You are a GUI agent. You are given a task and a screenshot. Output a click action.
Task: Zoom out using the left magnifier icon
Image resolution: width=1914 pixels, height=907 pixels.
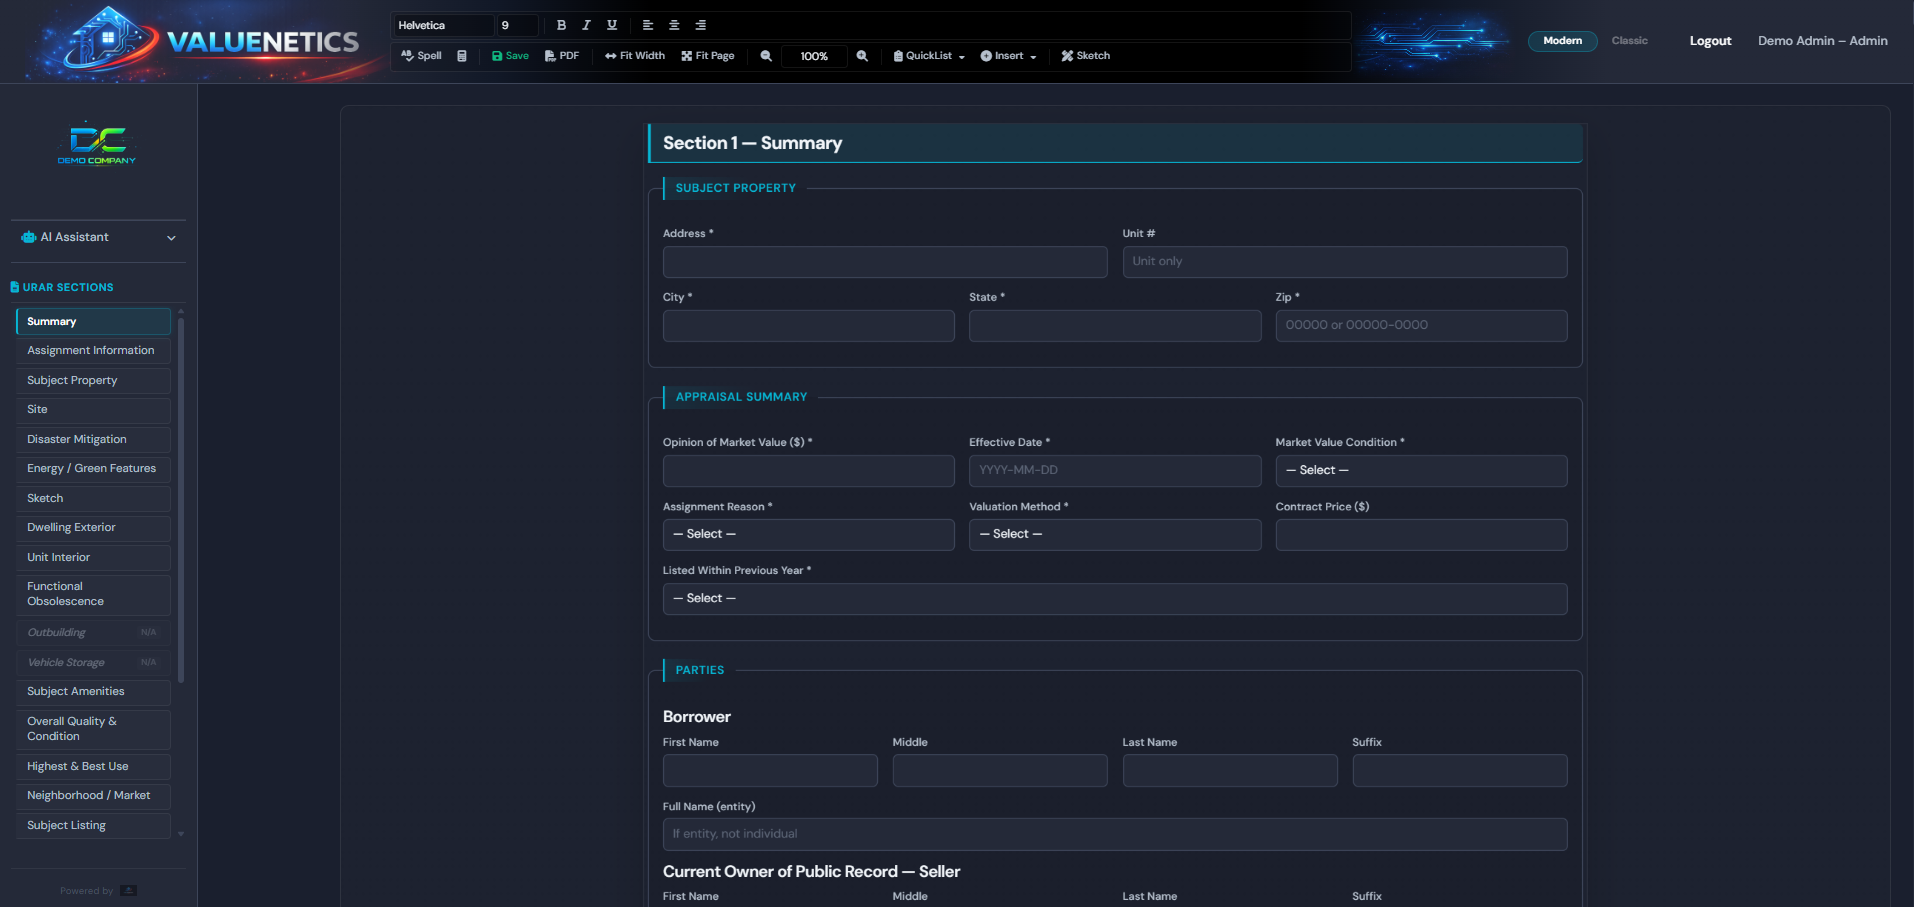click(765, 56)
